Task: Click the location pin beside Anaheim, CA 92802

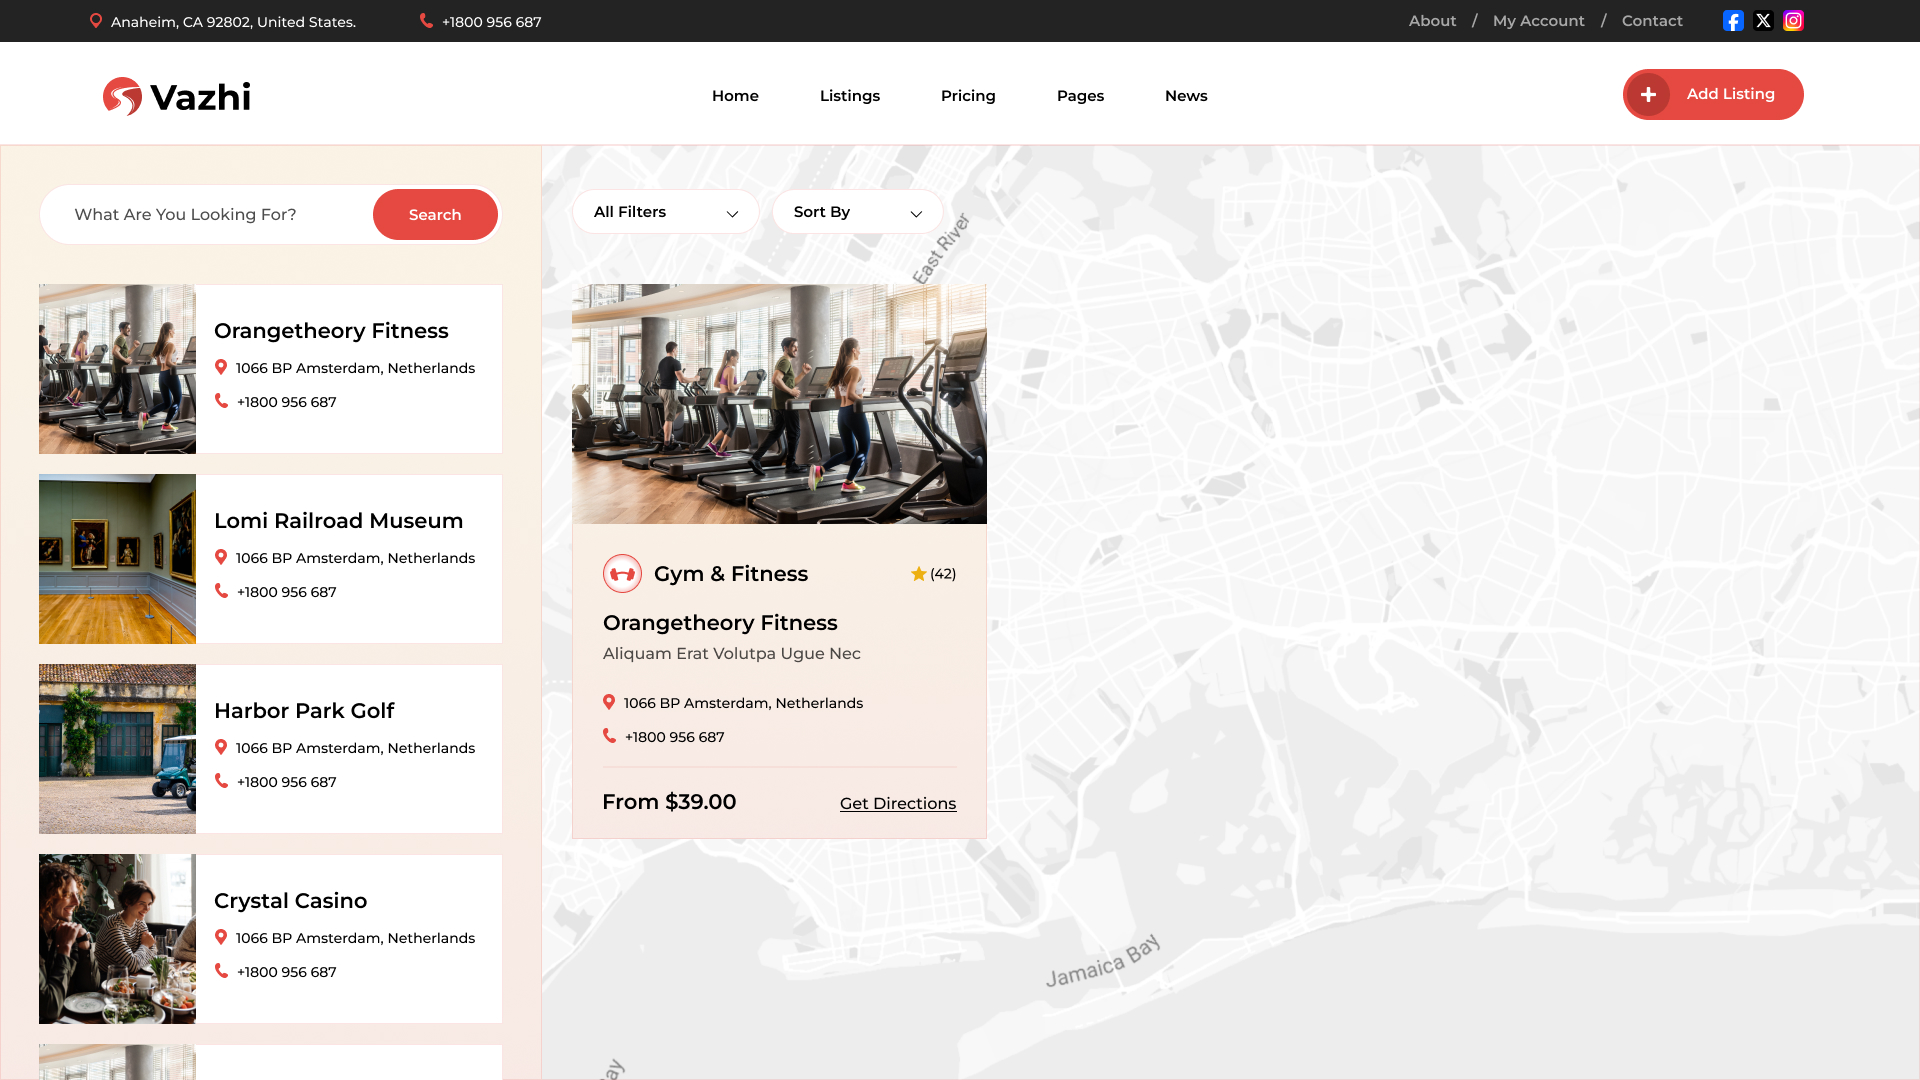Action: (x=96, y=20)
